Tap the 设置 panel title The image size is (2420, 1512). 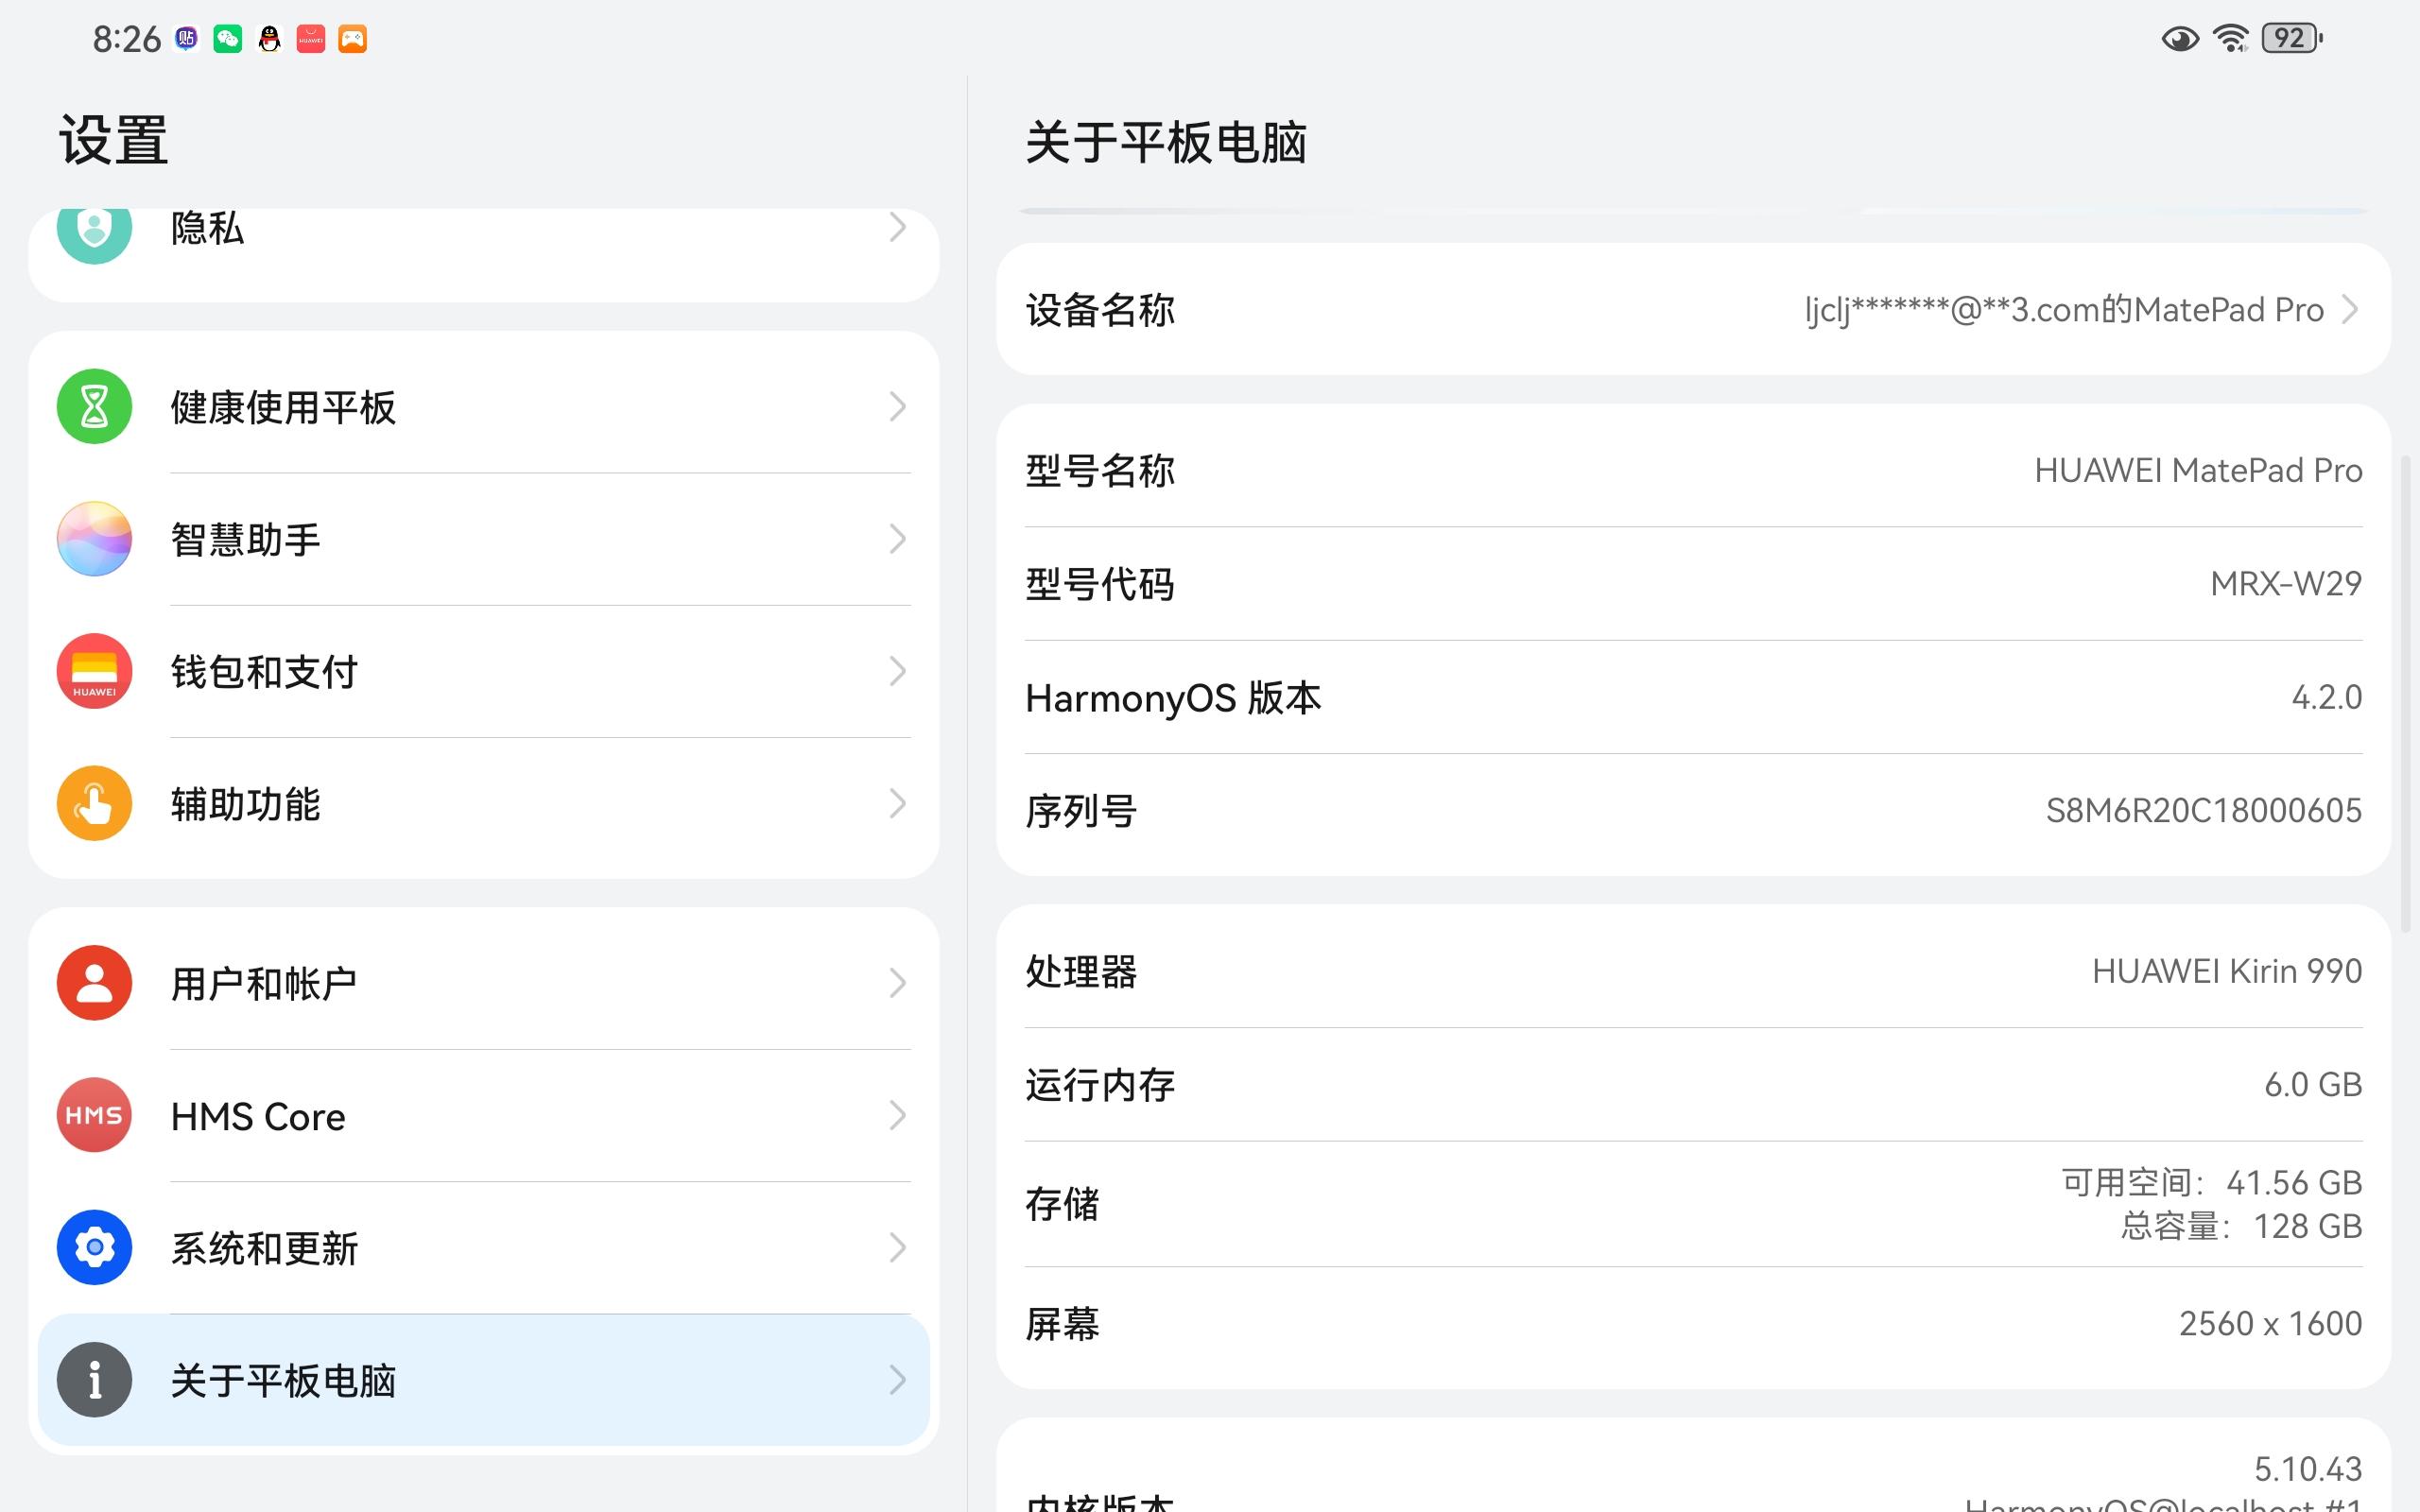tap(114, 139)
